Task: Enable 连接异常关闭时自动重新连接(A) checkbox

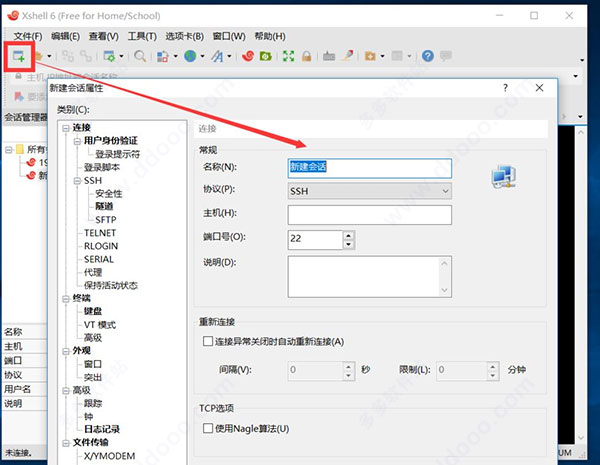Action: pos(208,341)
